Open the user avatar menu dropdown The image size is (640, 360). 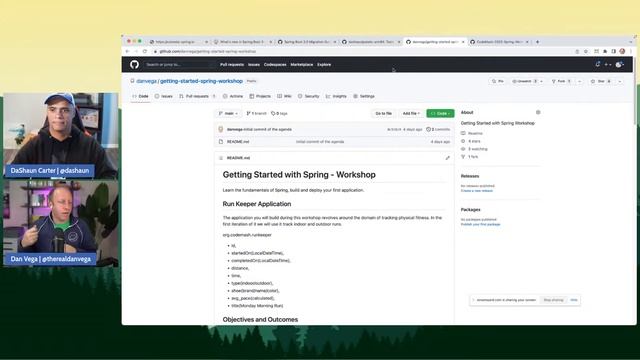[620, 64]
